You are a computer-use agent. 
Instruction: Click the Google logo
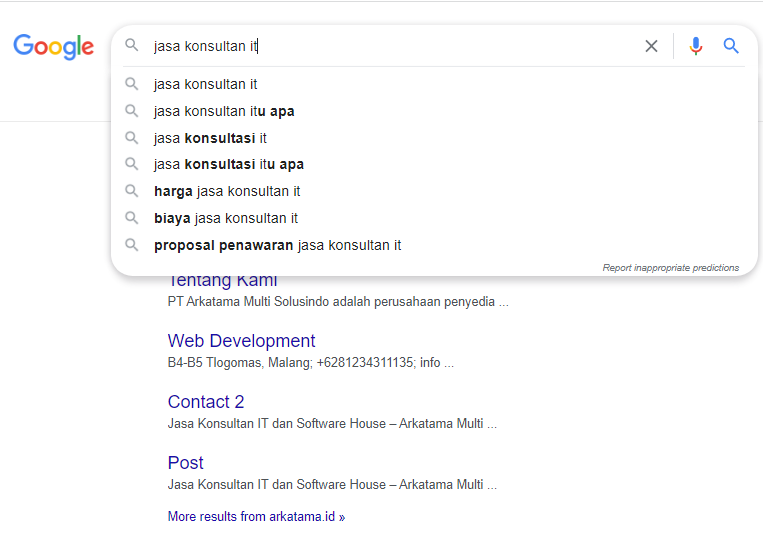[x=54, y=47]
